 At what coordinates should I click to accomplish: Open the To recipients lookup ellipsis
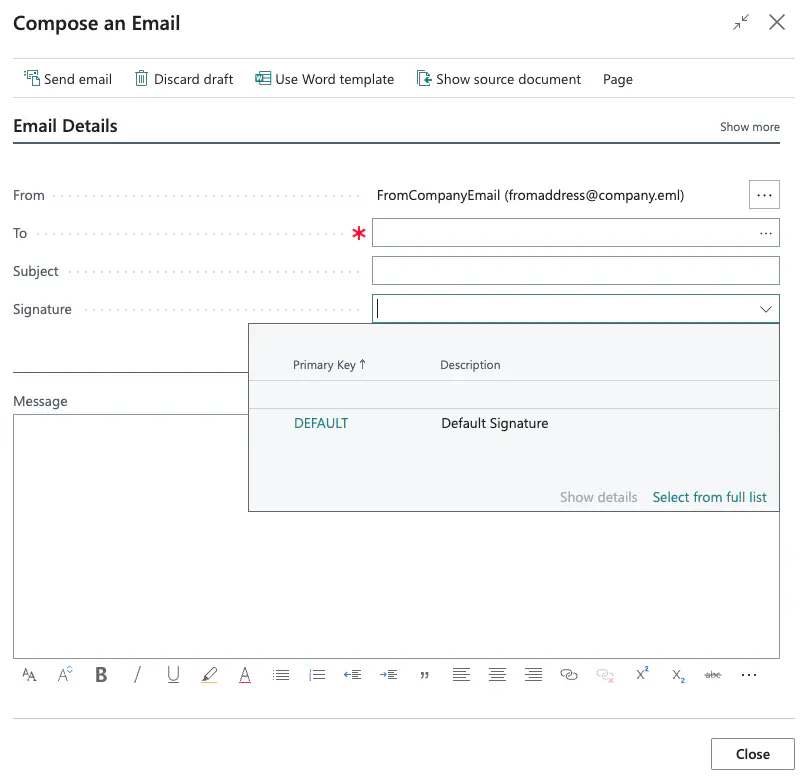[766, 233]
